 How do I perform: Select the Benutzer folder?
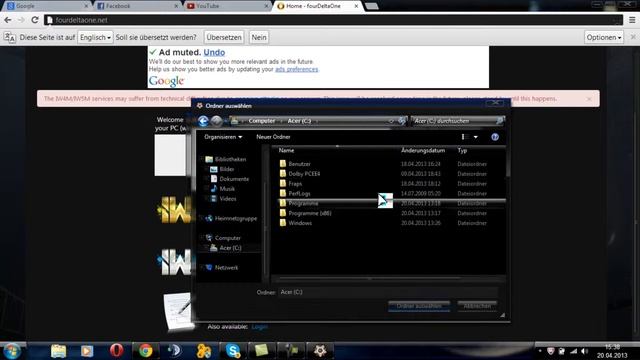[x=299, y=164]
